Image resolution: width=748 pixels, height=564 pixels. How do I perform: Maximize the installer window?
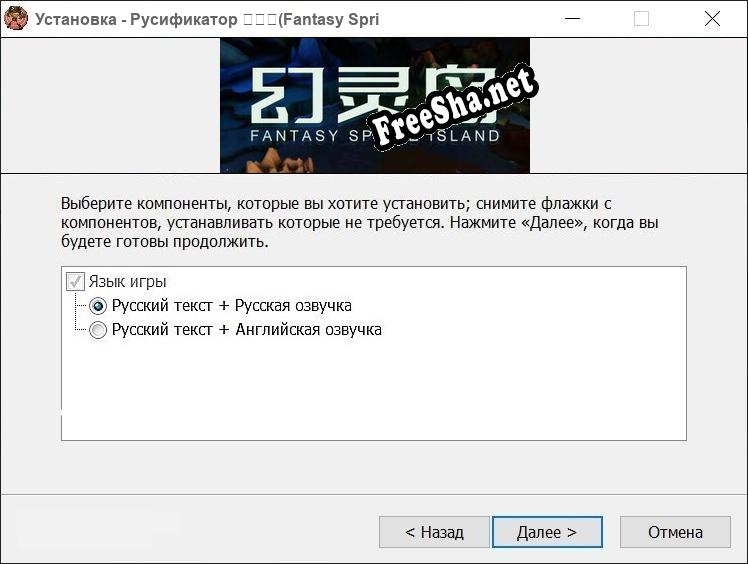click(641, 19)
